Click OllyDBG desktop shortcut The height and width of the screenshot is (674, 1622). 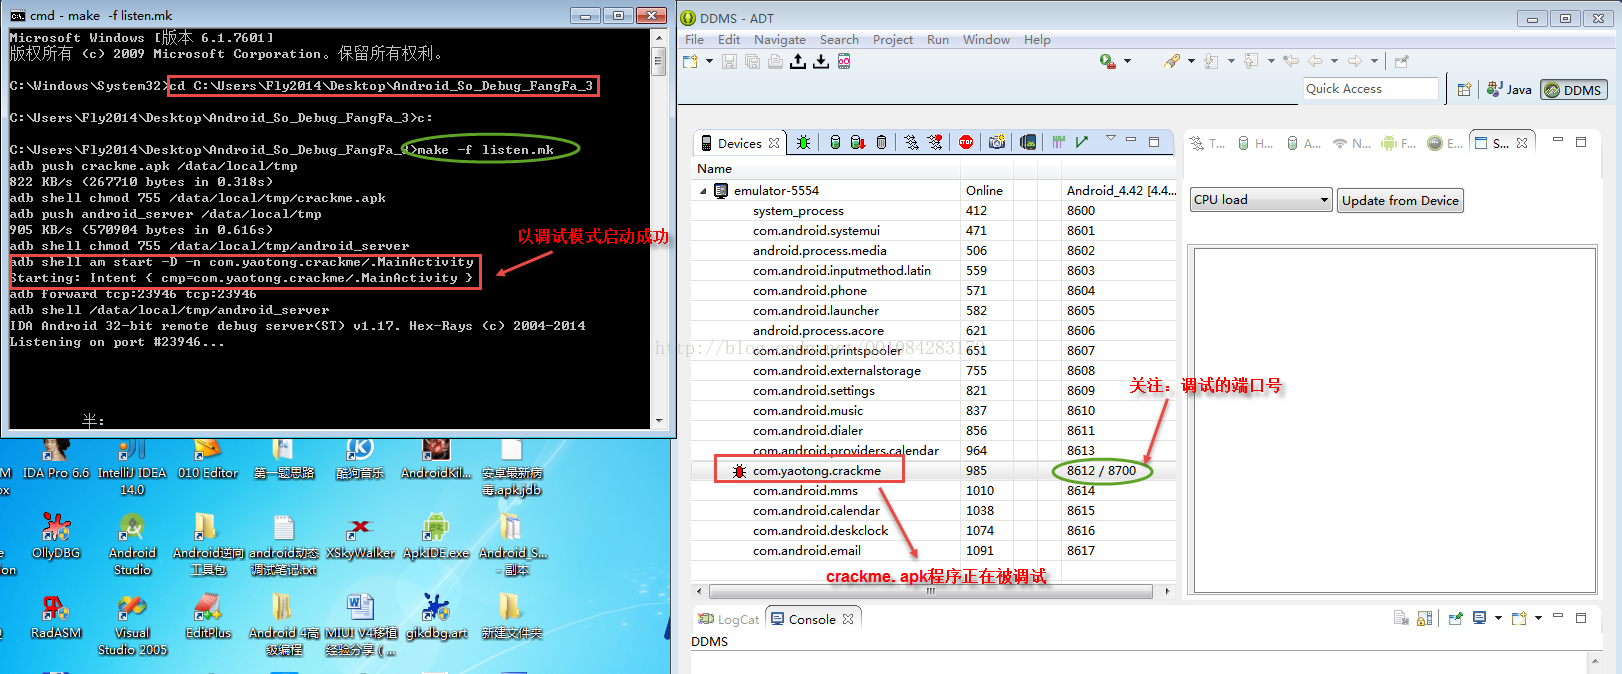[x=56, y=536]
